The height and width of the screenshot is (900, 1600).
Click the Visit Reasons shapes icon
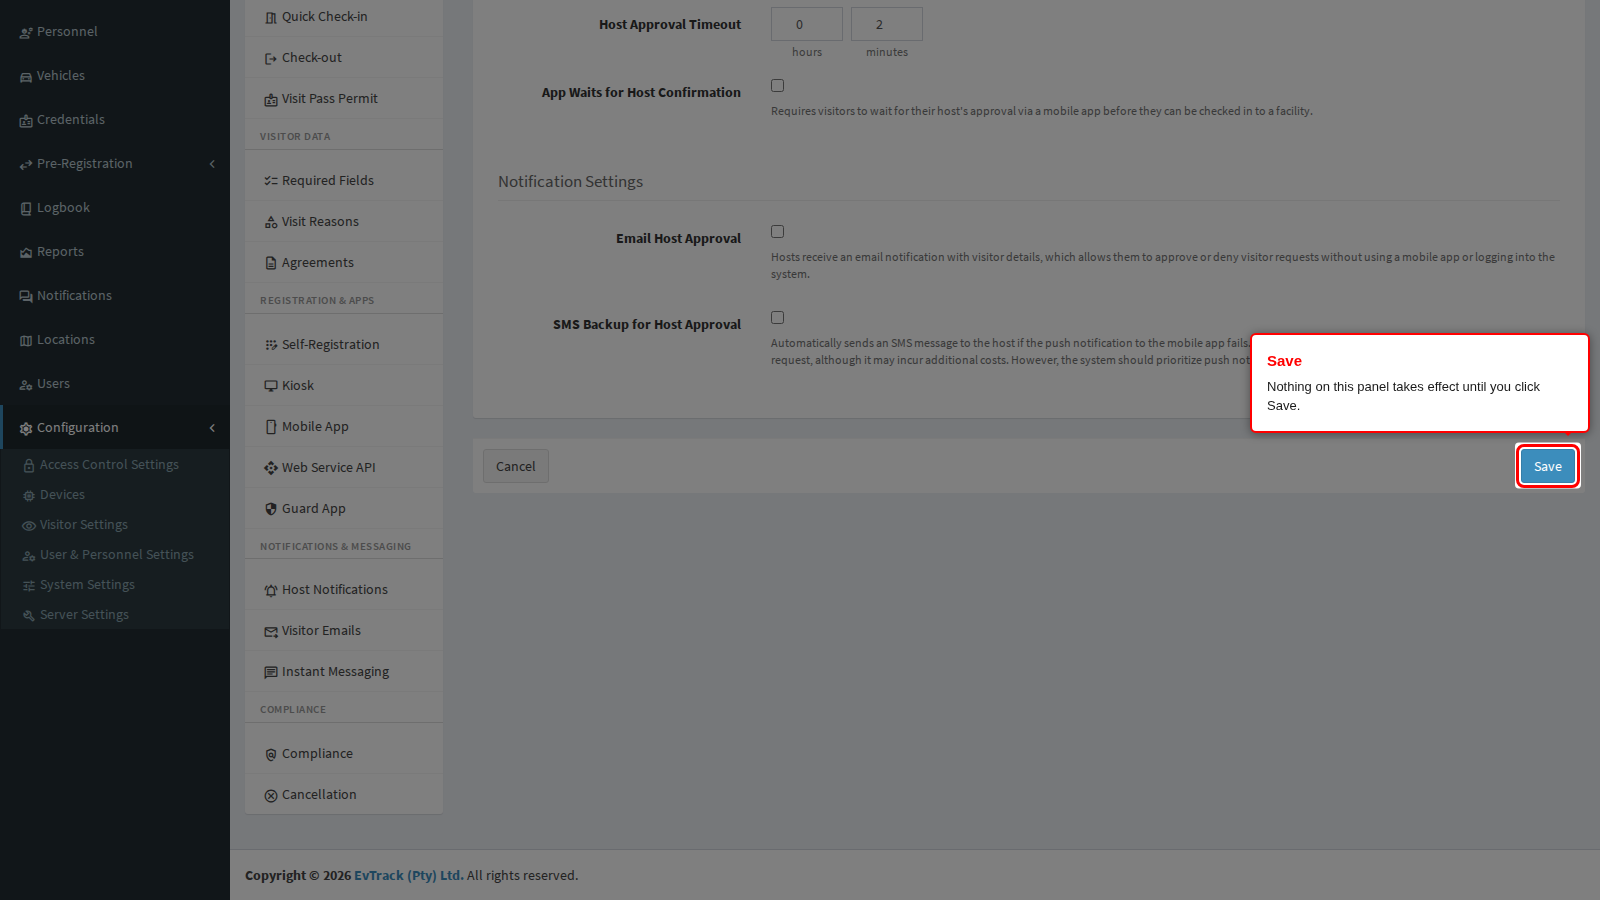271,223
